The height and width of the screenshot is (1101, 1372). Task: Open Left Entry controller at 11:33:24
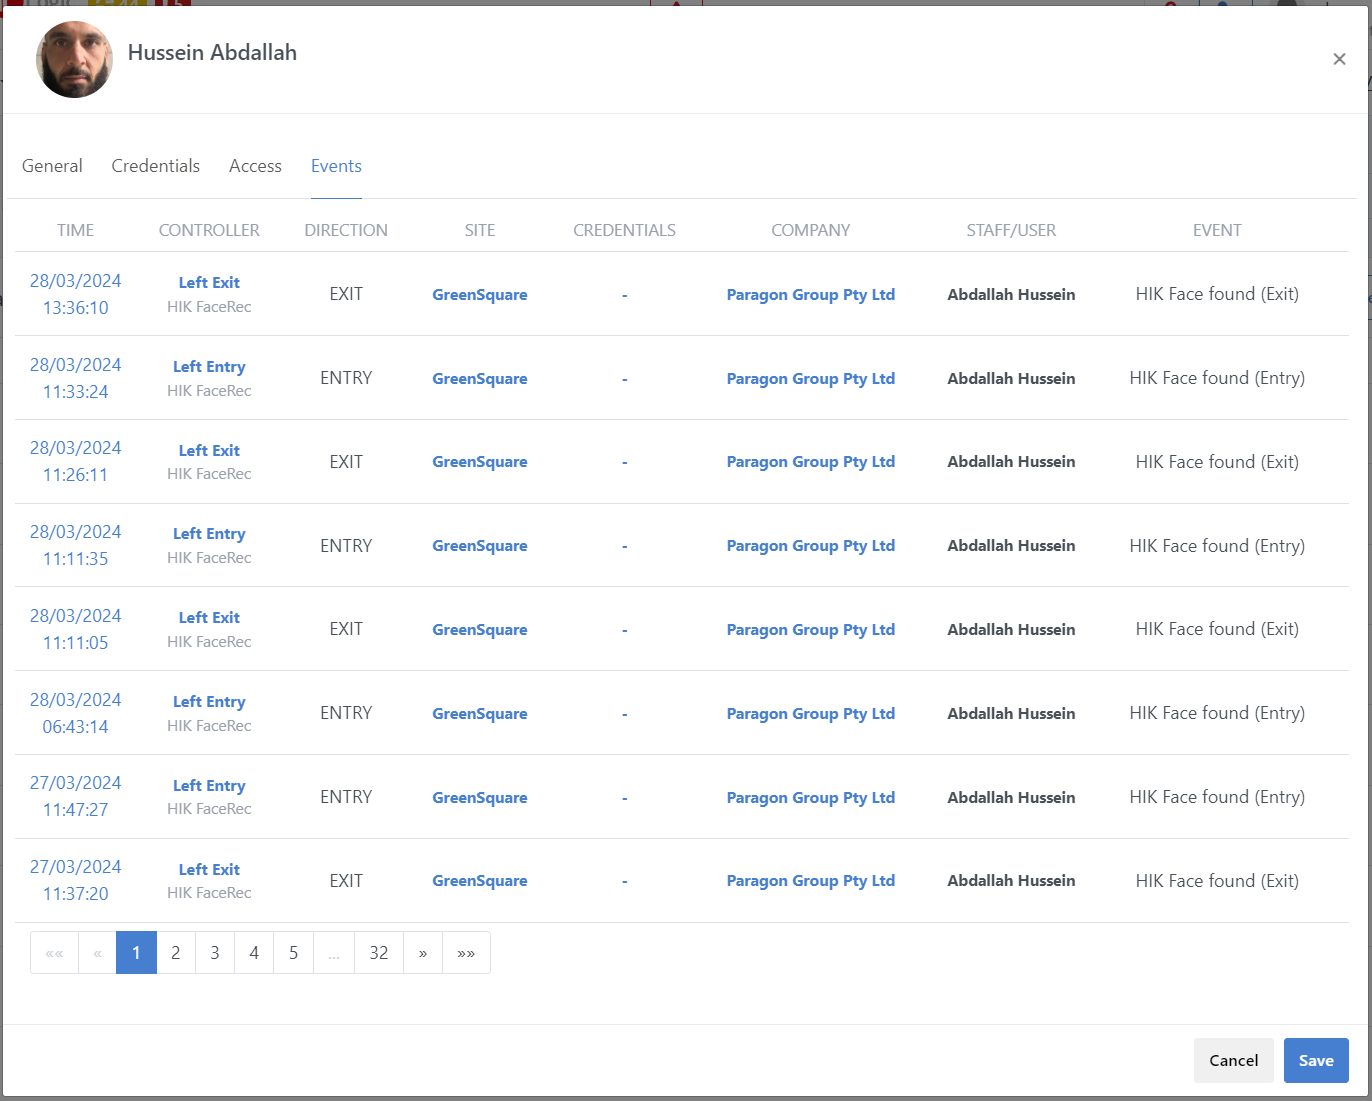point(209,367)
